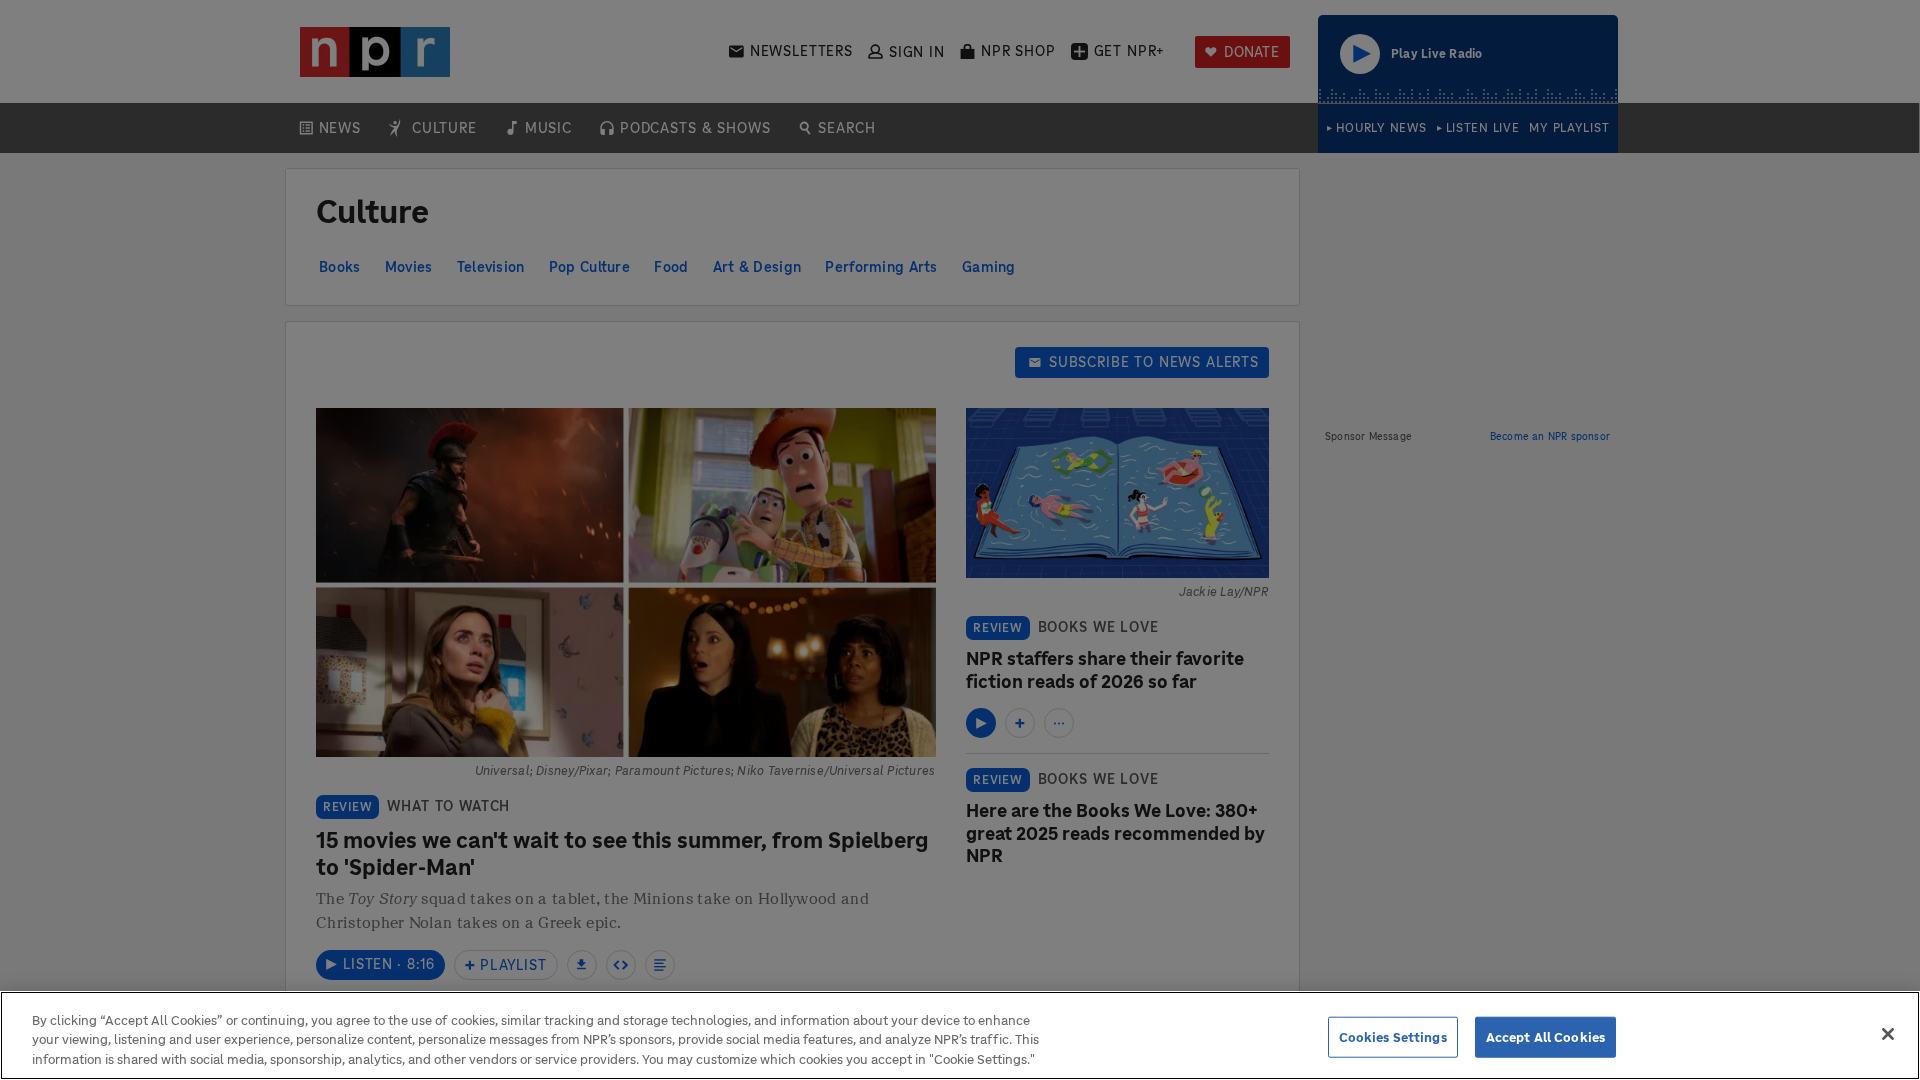
Task: Open the Music menu
Action: pyautogui.click(x=539, y=128)
